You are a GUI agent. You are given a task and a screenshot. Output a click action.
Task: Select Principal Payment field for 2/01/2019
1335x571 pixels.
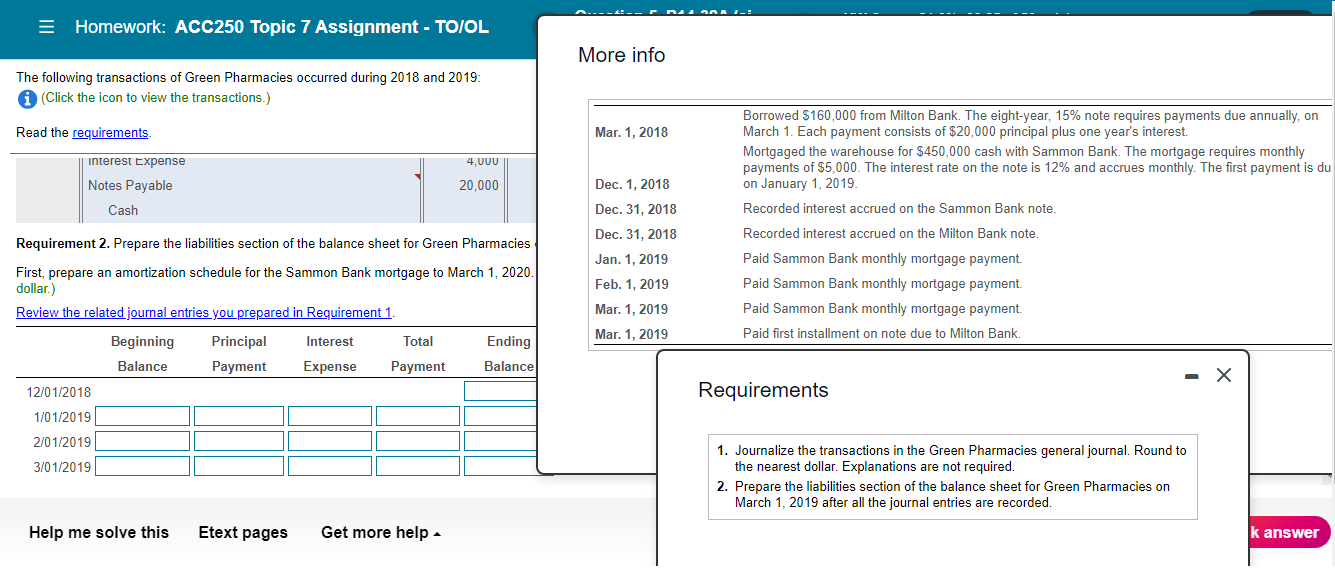click(x=239, y=441)
